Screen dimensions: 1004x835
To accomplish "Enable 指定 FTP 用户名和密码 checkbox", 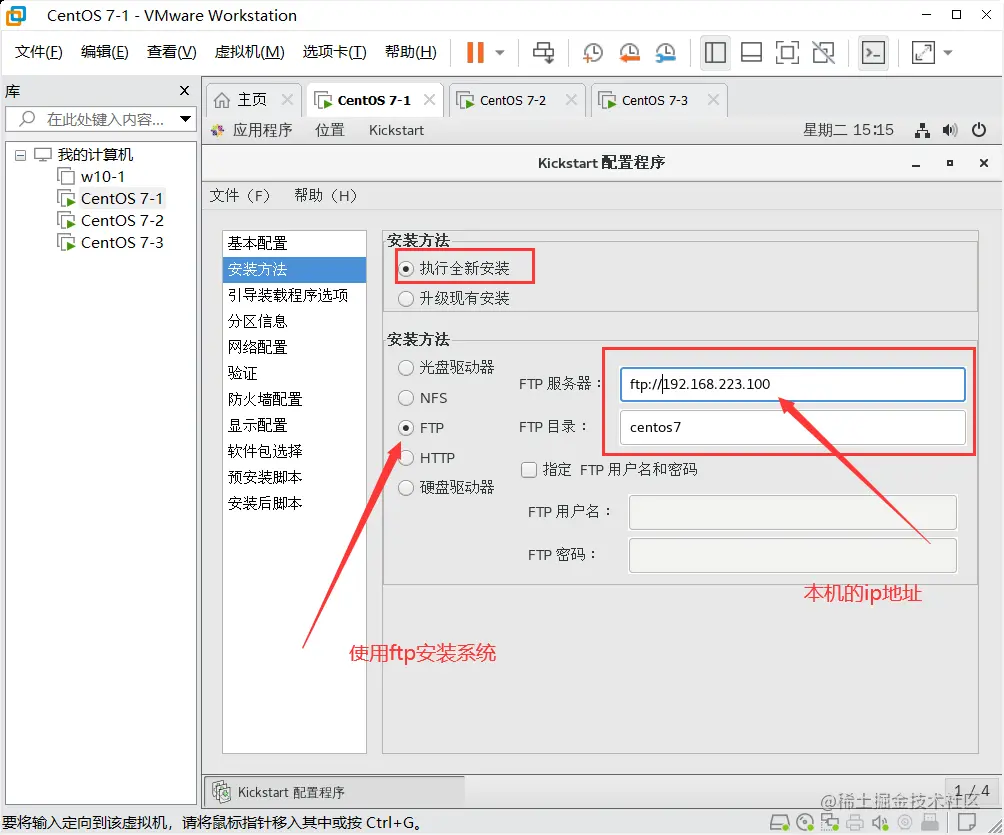I will pyautogui.click(x=529, y=470).
